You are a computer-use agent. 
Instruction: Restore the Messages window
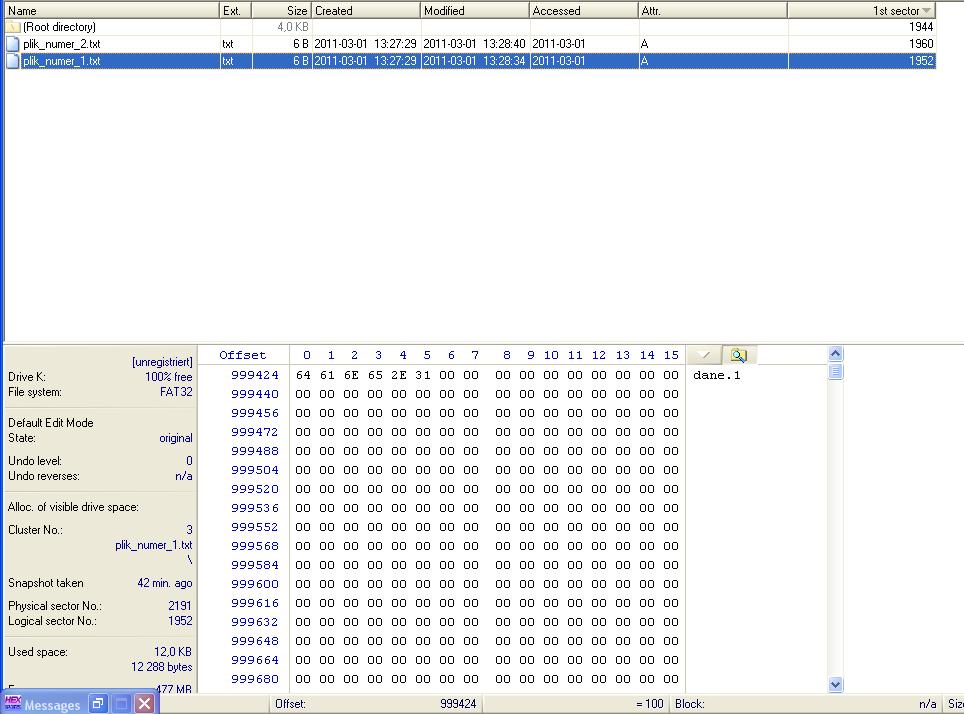coord(98,704)
